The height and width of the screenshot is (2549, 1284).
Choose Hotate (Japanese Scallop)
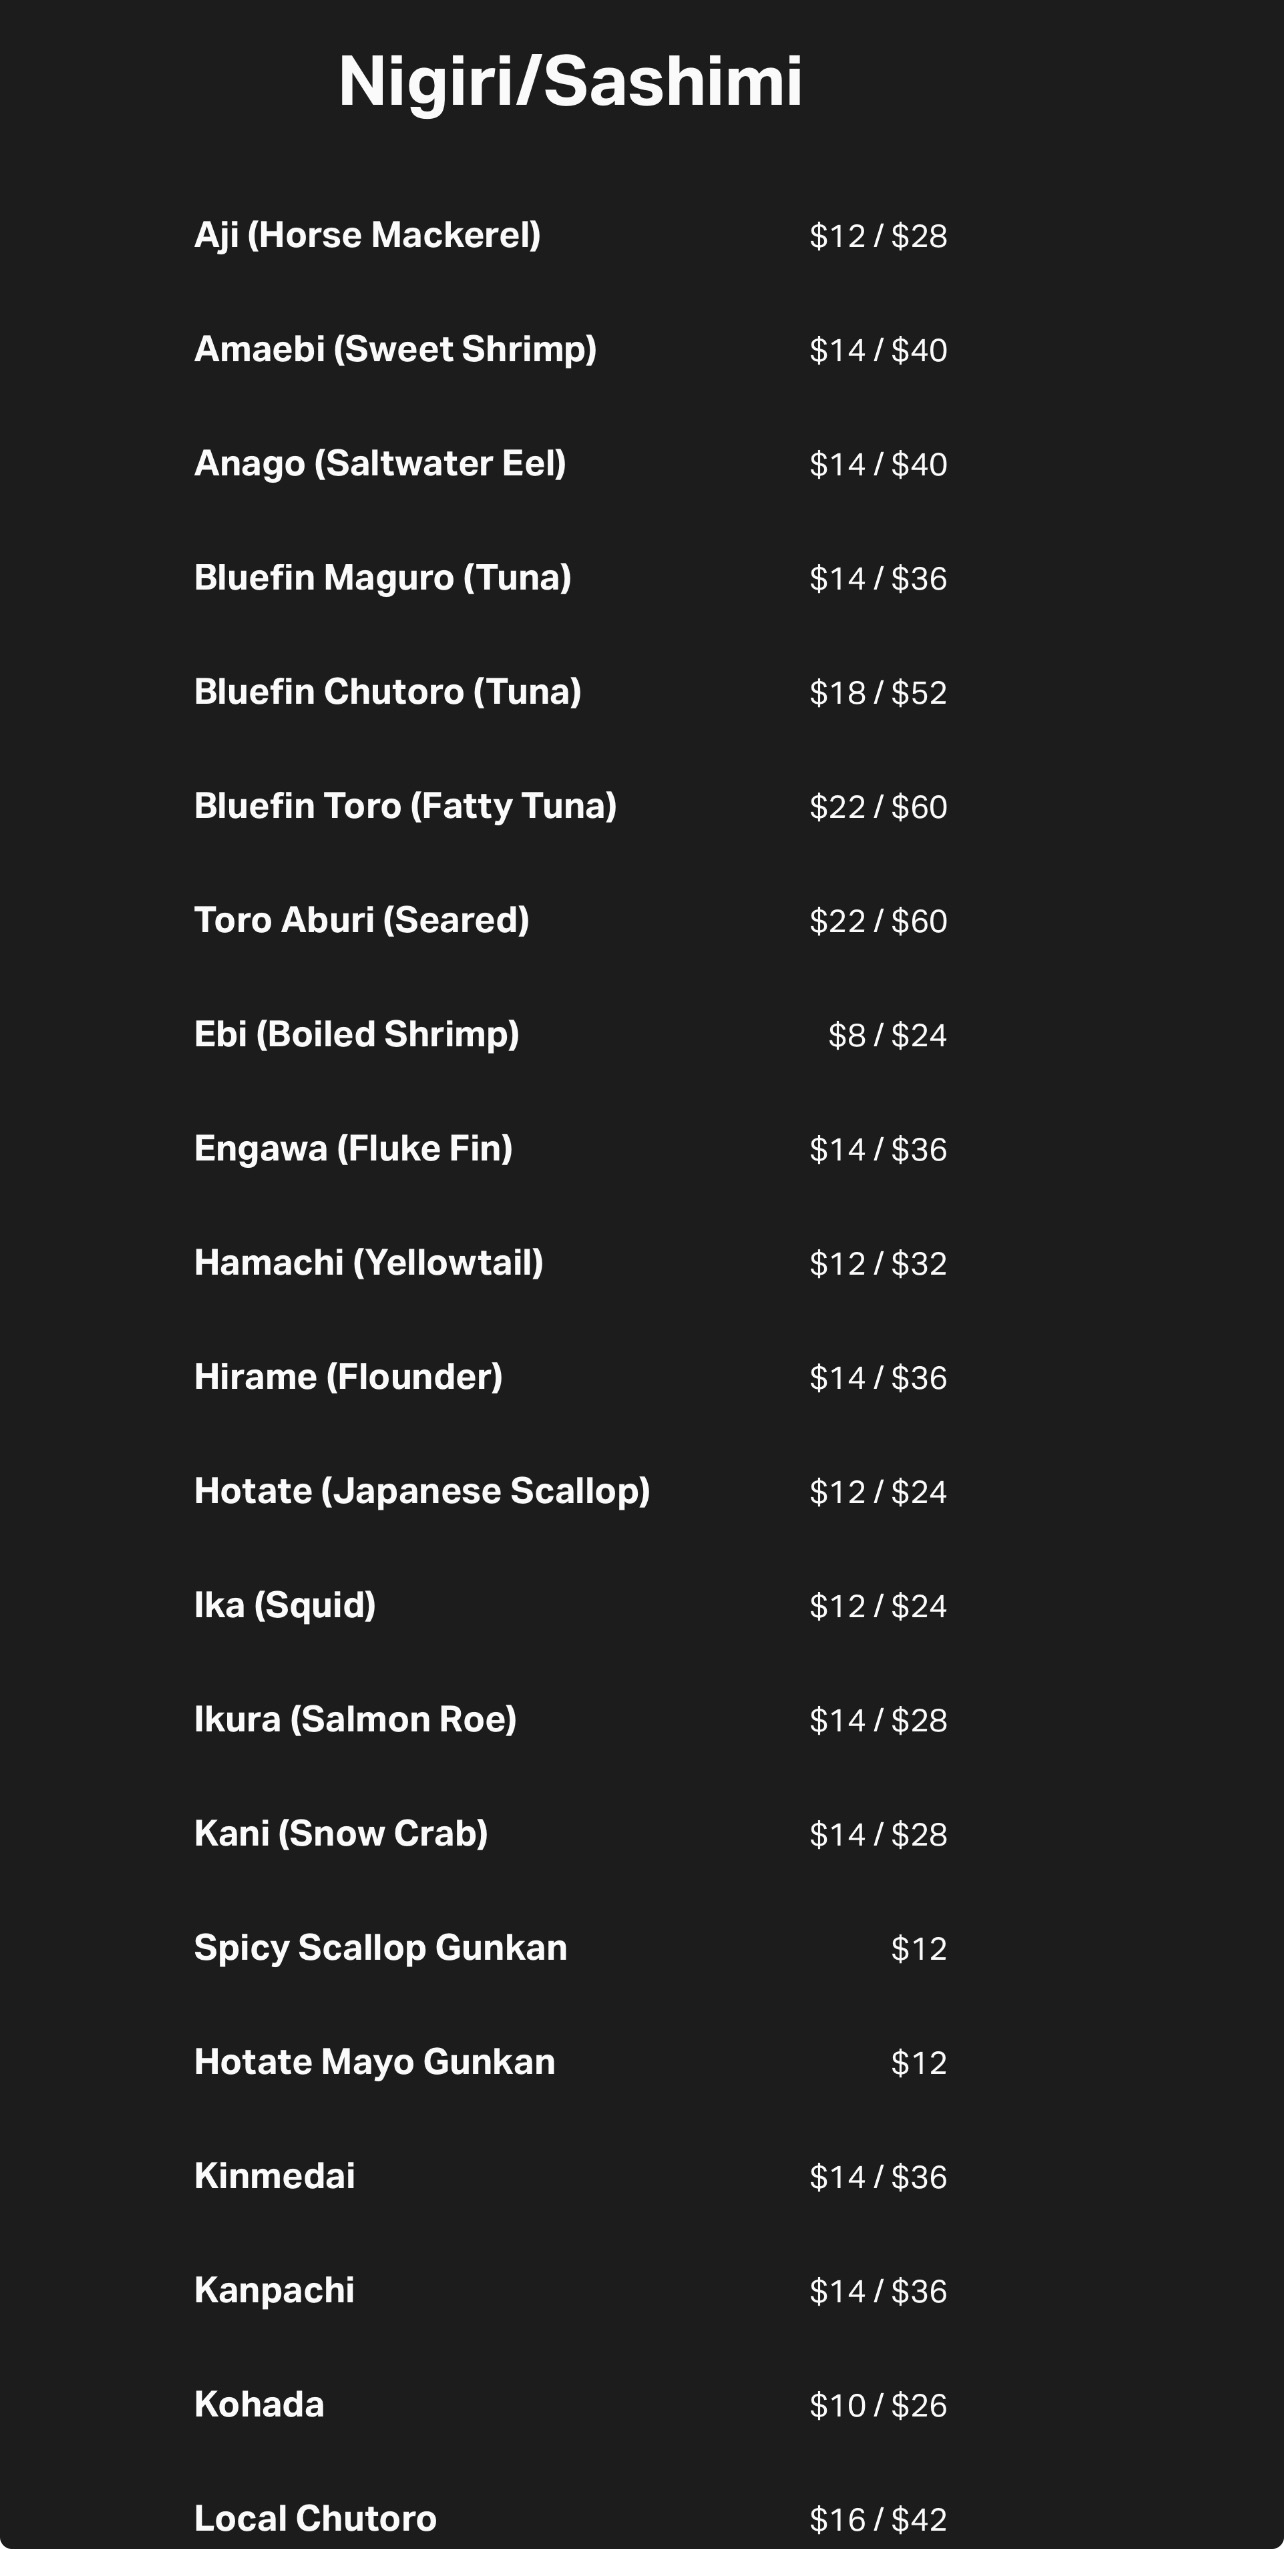pyautogui.click(x=570, y=1491)
